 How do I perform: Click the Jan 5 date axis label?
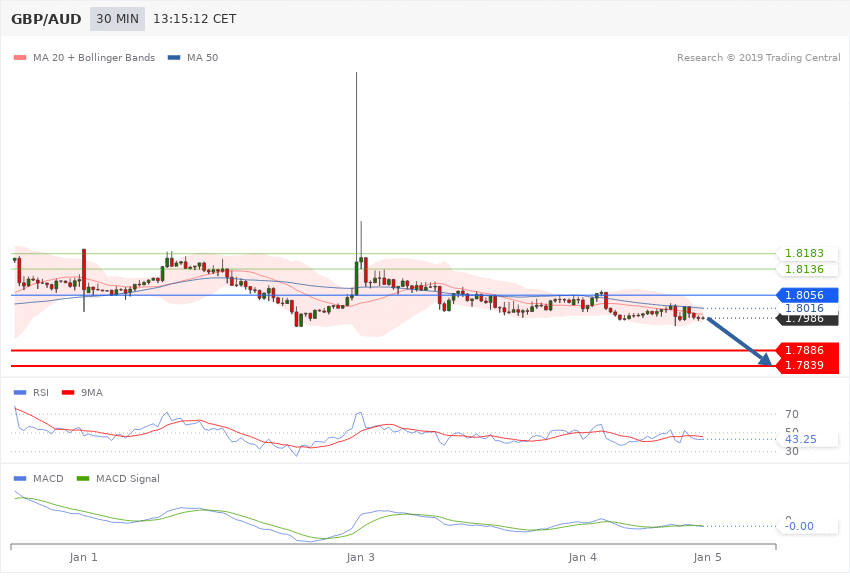coord(707,557)
